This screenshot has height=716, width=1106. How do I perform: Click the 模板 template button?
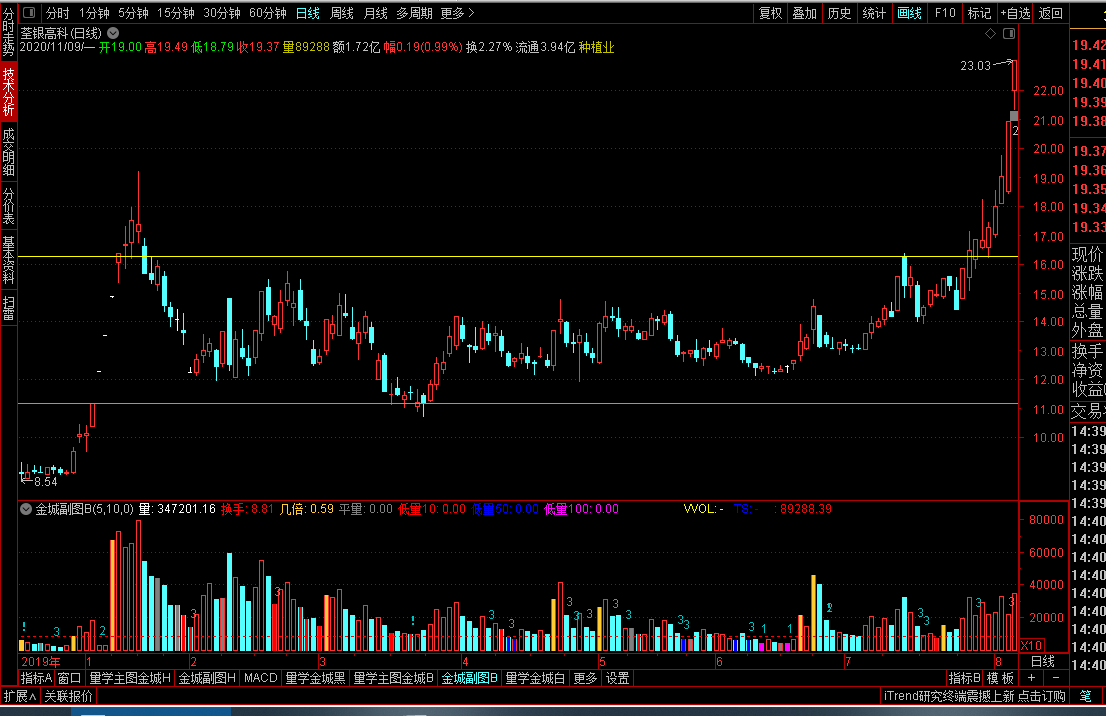(1000, 679)
